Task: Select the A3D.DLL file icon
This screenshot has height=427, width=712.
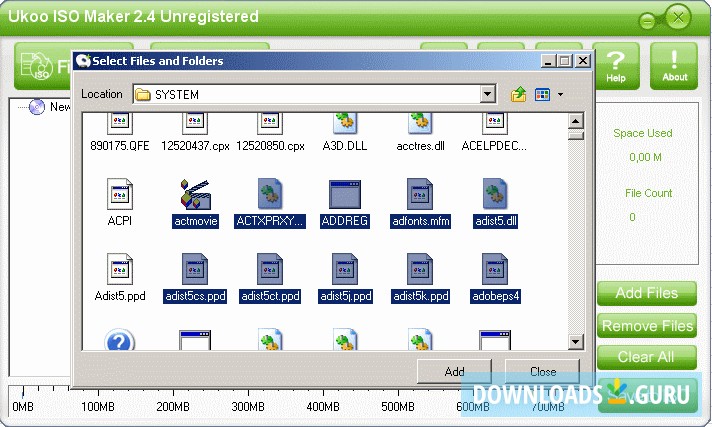Action: [x=345, y=124]
